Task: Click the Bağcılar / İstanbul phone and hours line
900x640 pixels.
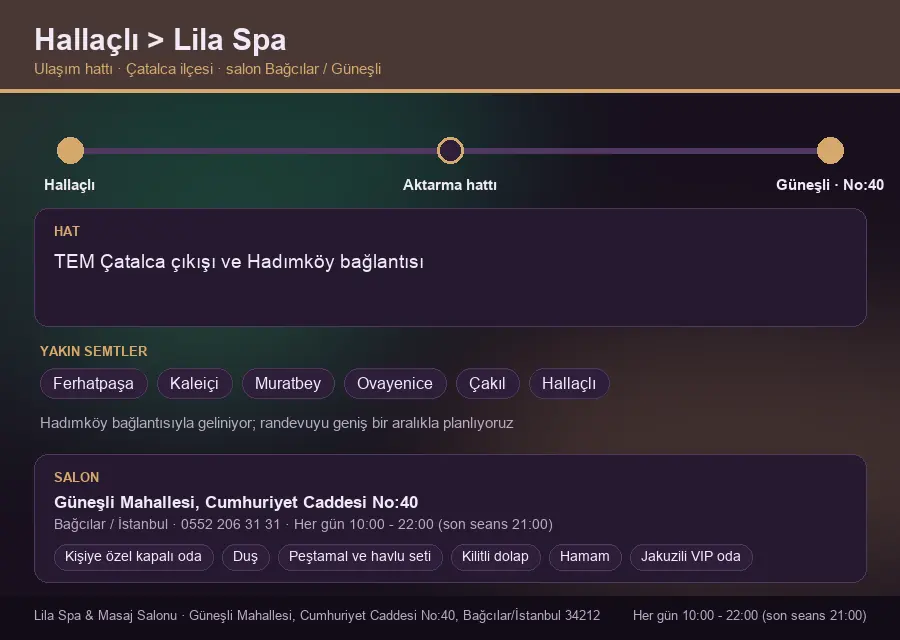Action: (303, 525)
